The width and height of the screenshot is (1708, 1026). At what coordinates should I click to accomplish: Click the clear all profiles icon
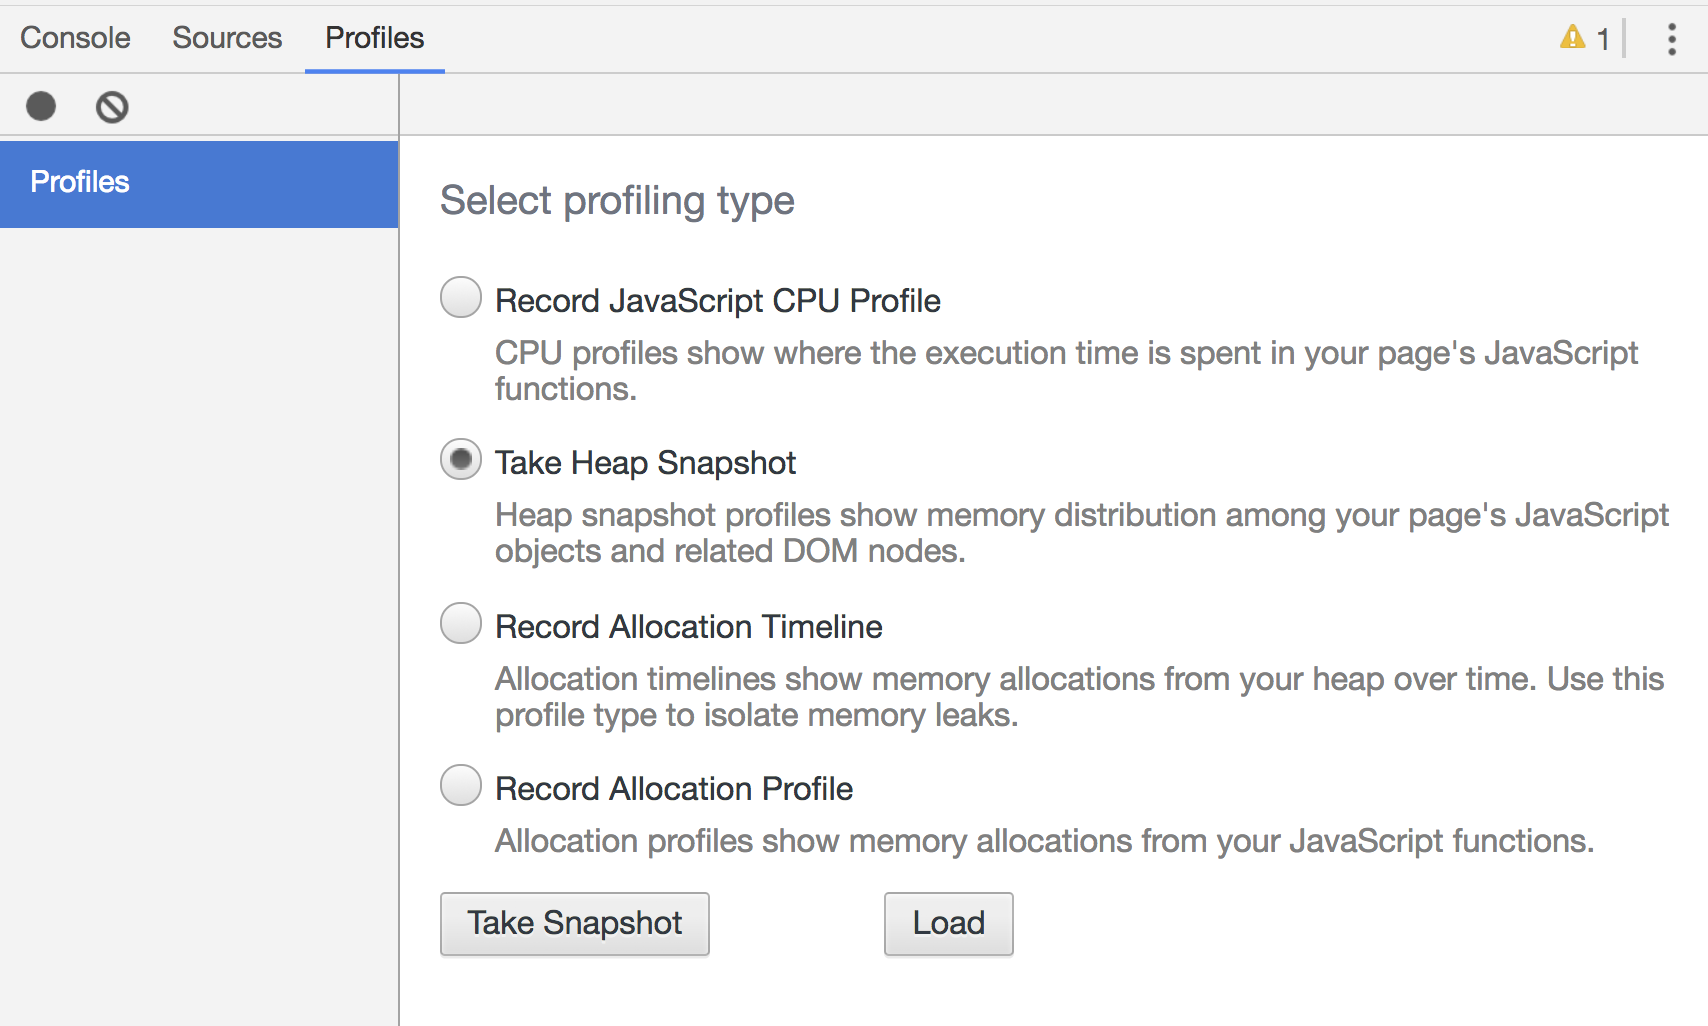112,106
